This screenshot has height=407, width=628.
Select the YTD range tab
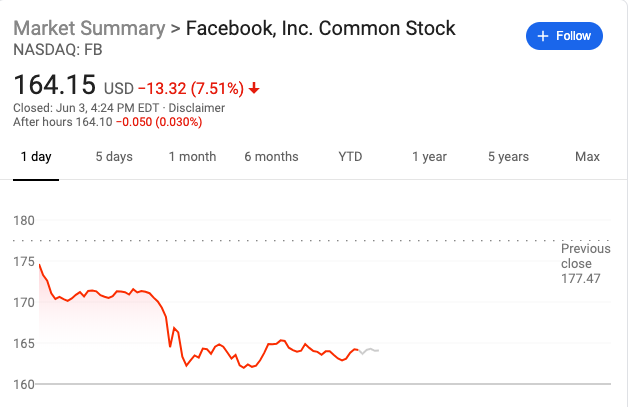350,157
